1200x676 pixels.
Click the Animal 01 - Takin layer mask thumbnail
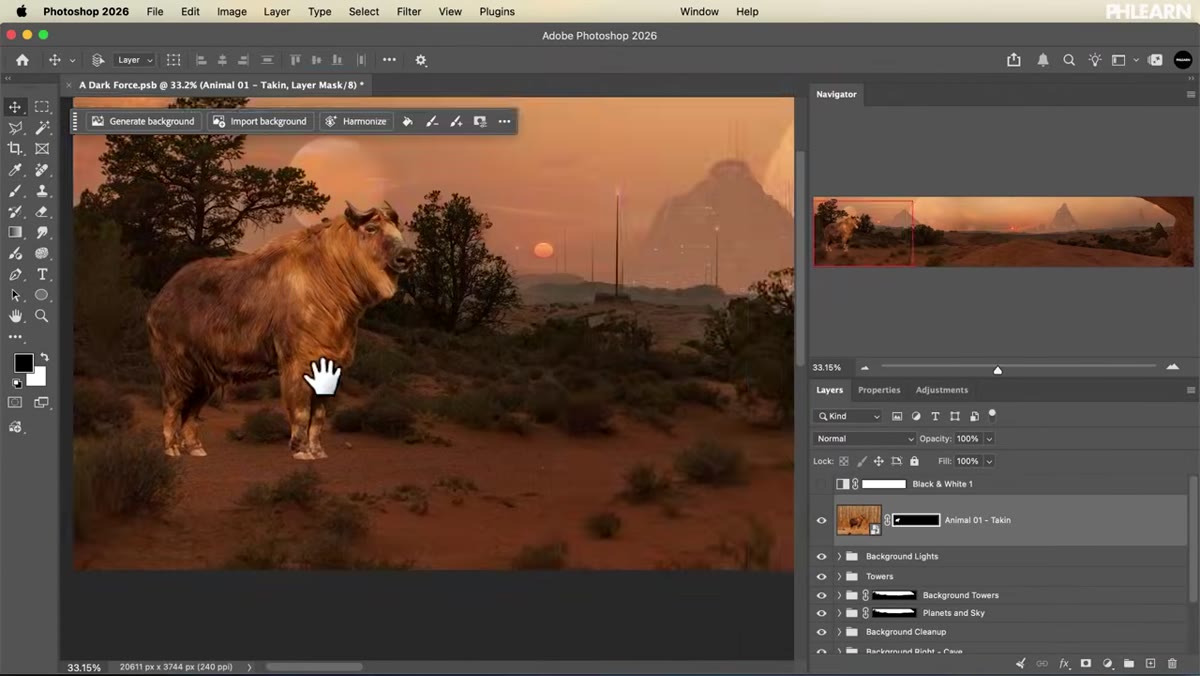tap(917, 520)
